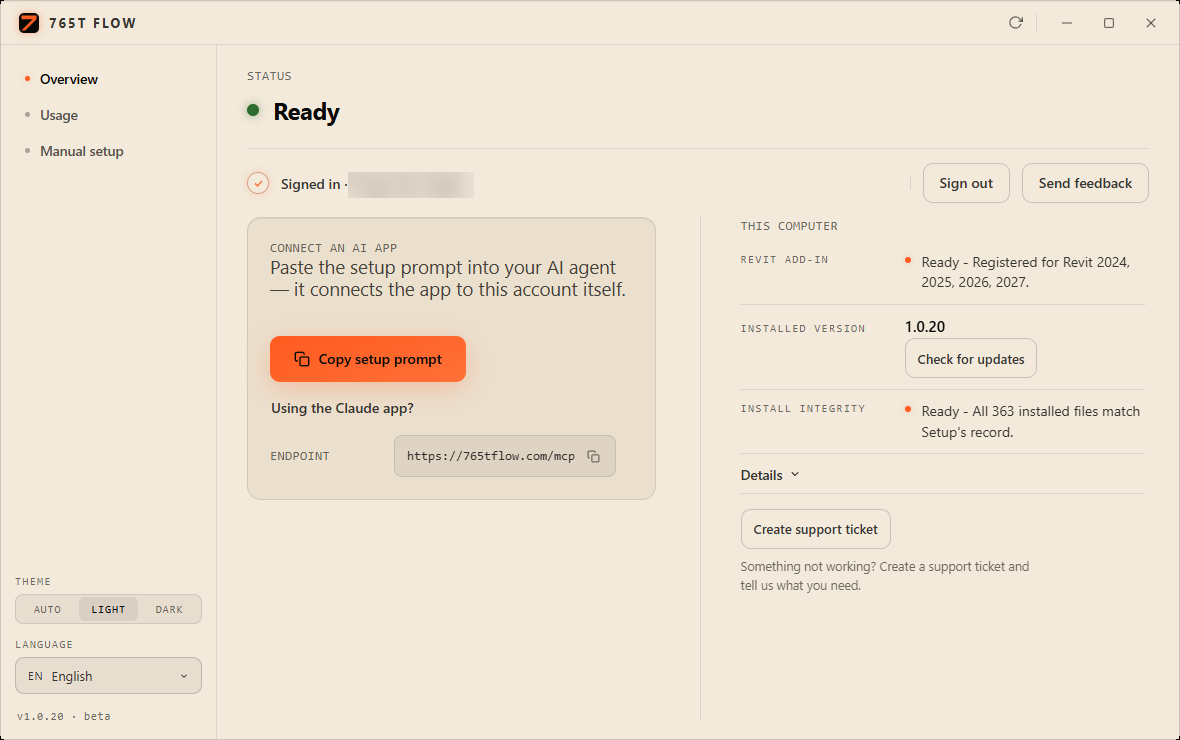This screenshot has height=740, width=1180.
Task: Open the Usage page
Action: [x=59, y=115]
